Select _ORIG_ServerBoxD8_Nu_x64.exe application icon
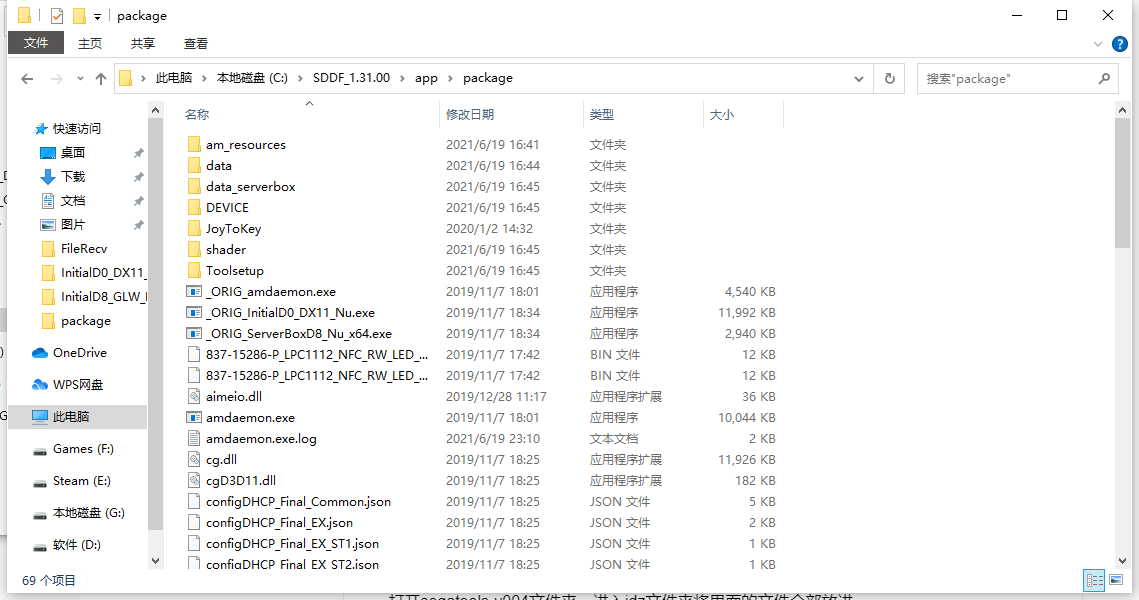 [x=194, y=333]
